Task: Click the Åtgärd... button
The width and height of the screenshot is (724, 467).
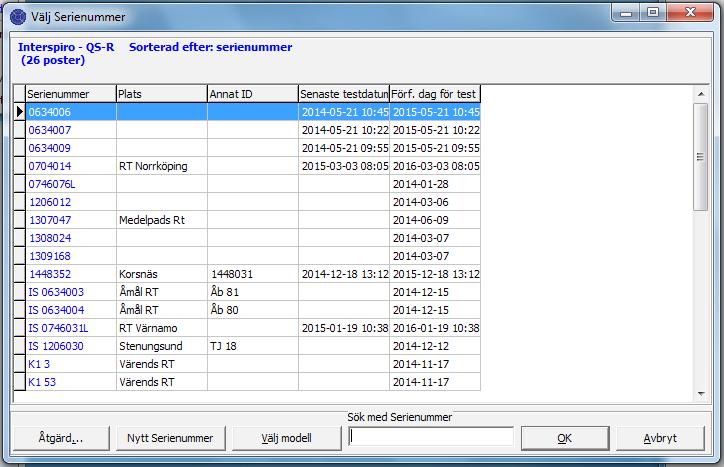Action: point(61,438)
